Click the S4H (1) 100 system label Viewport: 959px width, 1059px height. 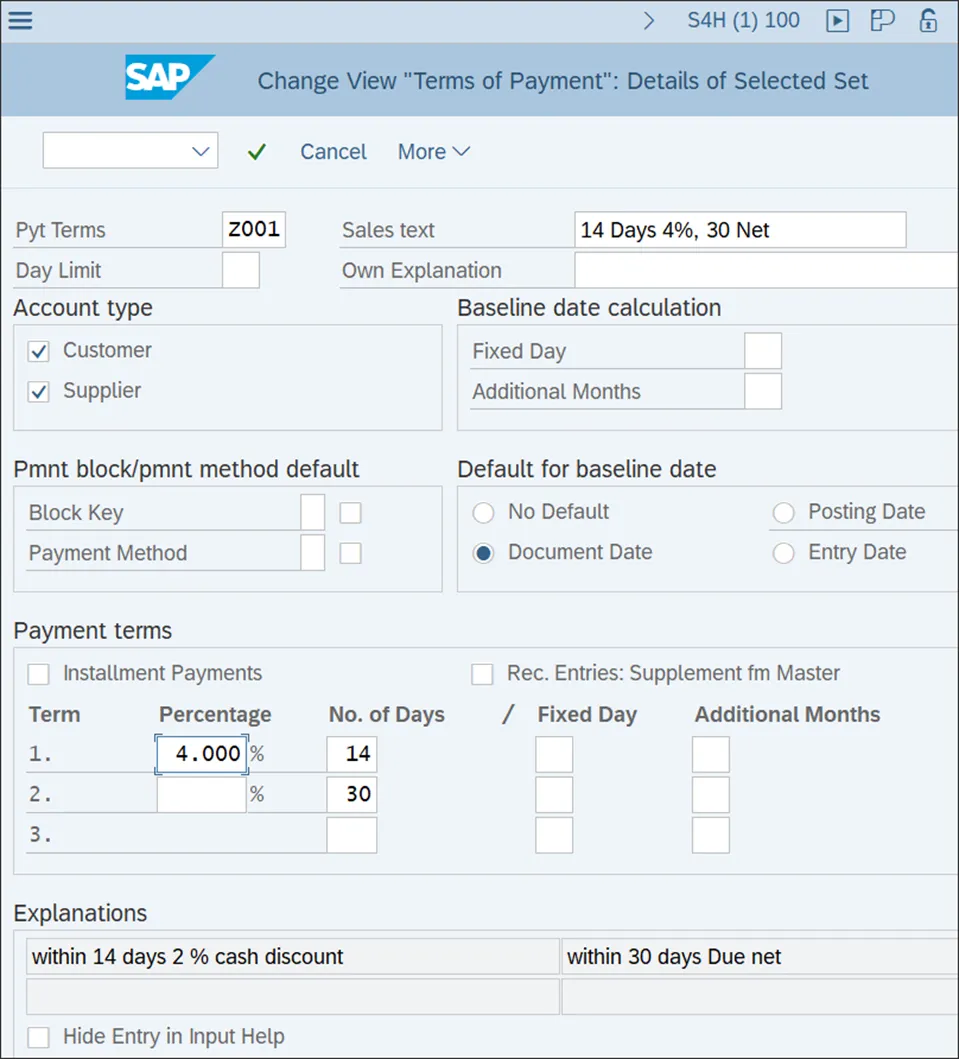743,20
